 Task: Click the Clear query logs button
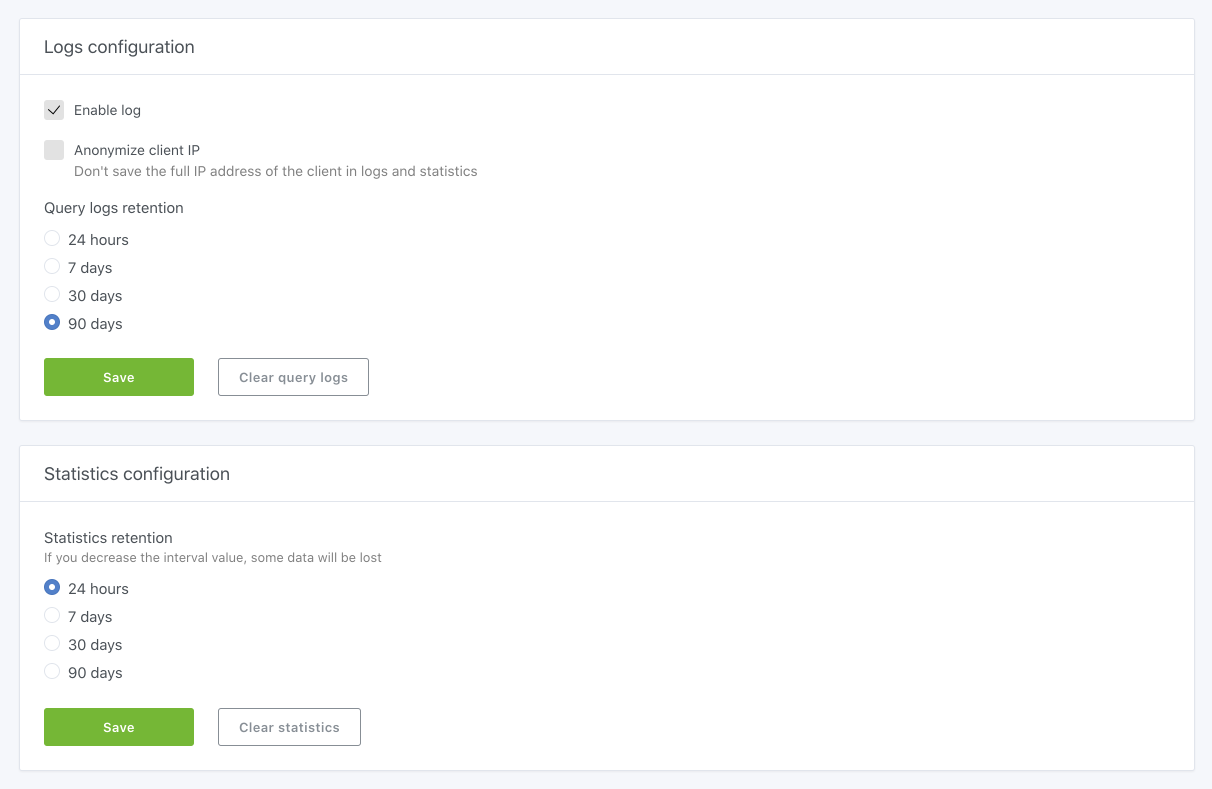click(293, 377)
